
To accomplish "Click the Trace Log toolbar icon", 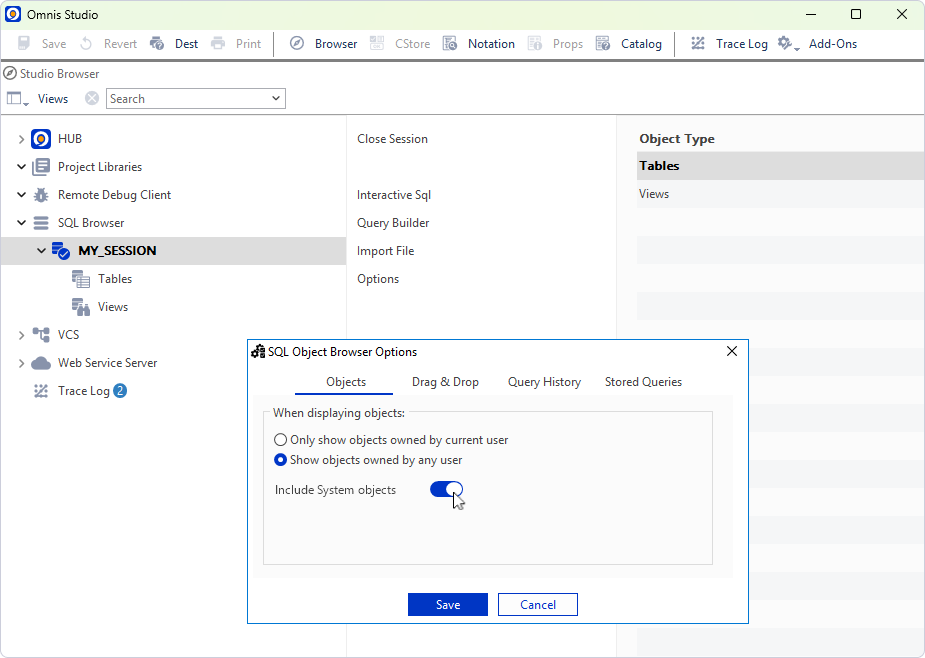I will (698, 44).
